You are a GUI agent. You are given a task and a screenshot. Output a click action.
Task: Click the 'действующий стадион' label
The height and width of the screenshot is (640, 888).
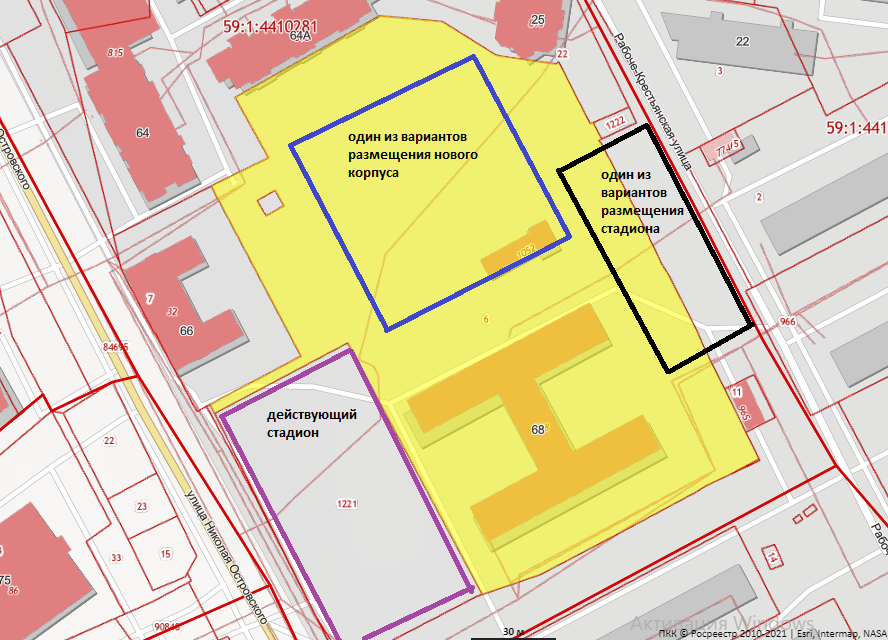click(311, 423)
